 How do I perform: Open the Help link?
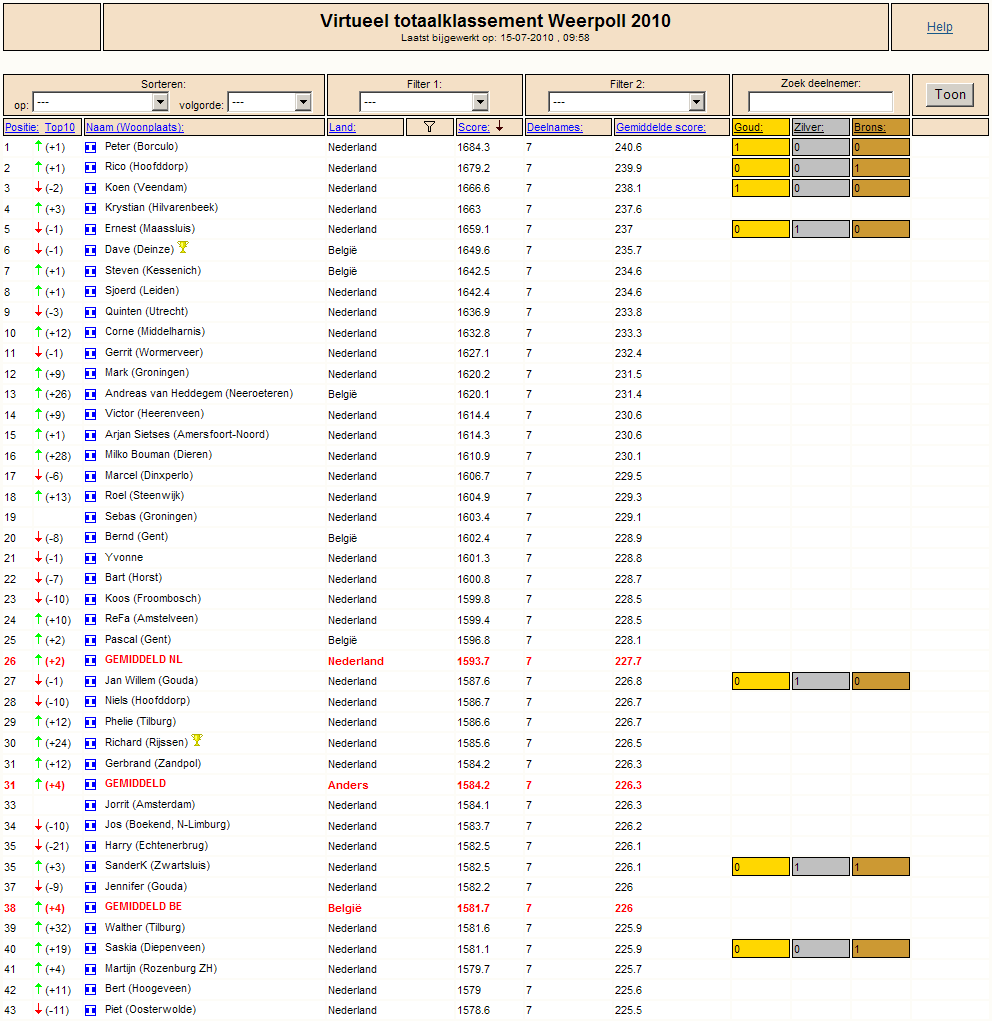pos(939,27)
